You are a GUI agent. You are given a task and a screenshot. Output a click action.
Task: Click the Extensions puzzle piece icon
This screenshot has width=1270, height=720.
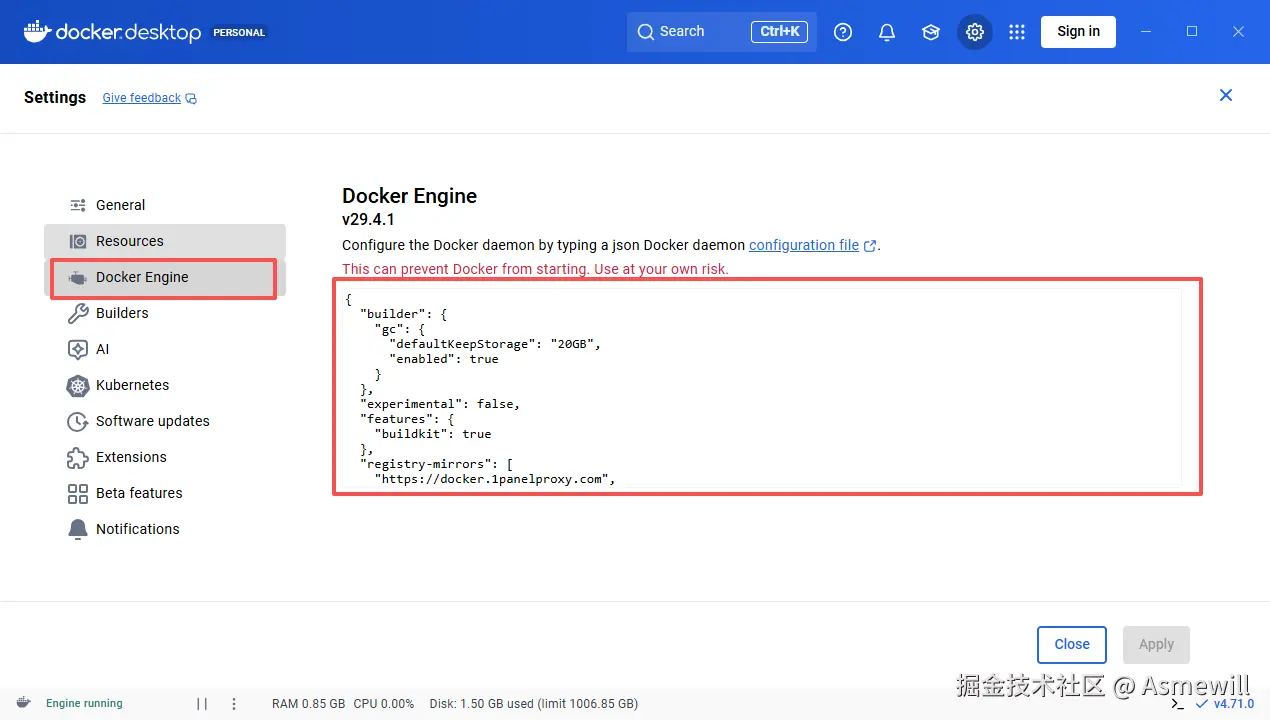(x=78, y=457)
